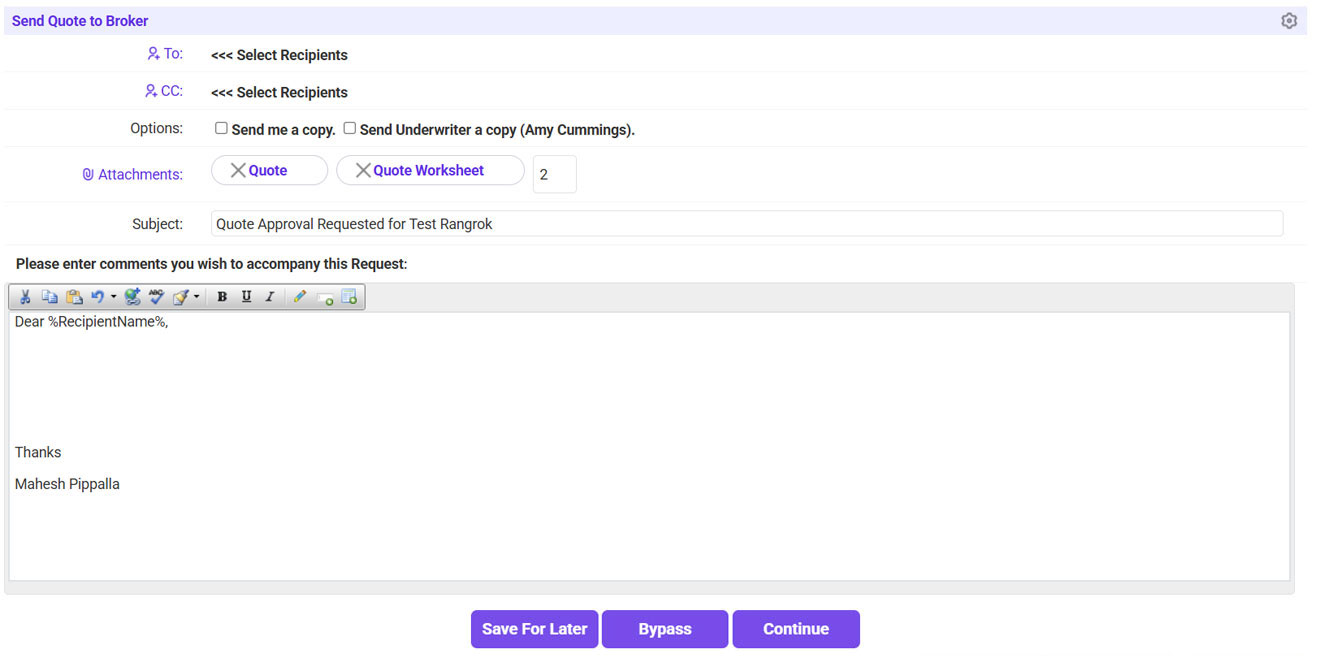This screenshot has width=1327, height=659.
Task: Check 'Send Underwriter a copy' option
Action: pyautogui.click(x=350, y=128)
